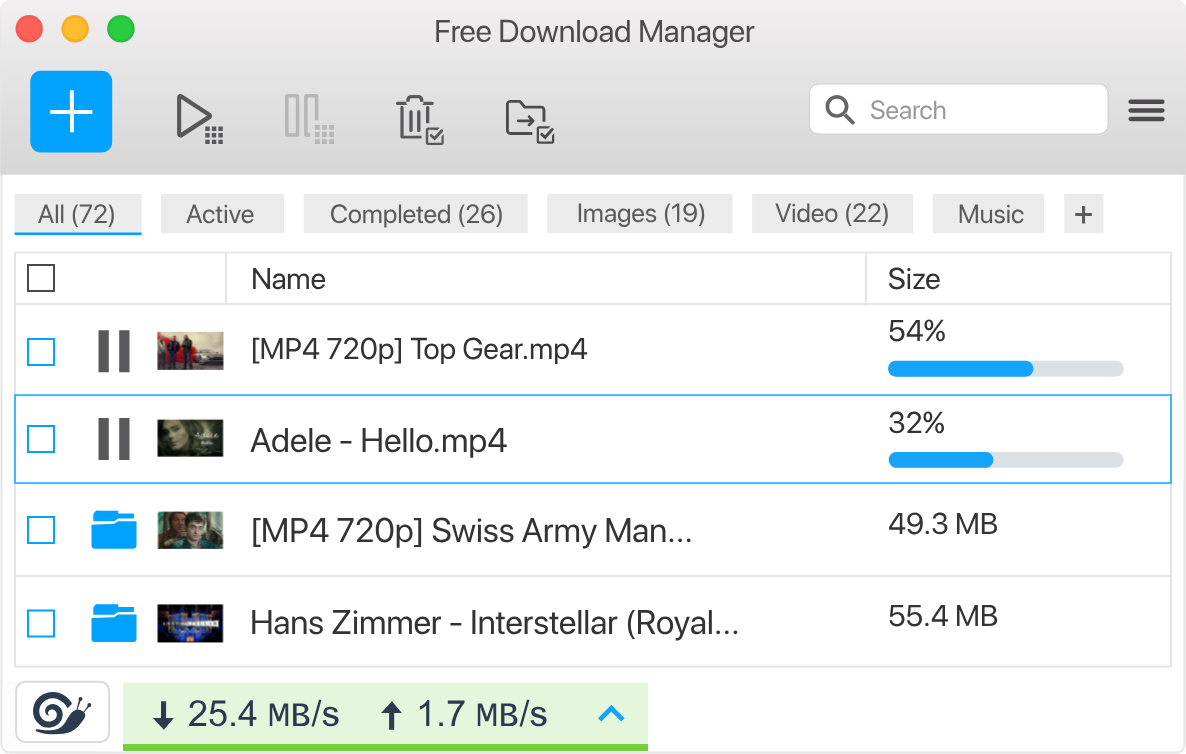Click the blue add download button

[x=71, y=112]
